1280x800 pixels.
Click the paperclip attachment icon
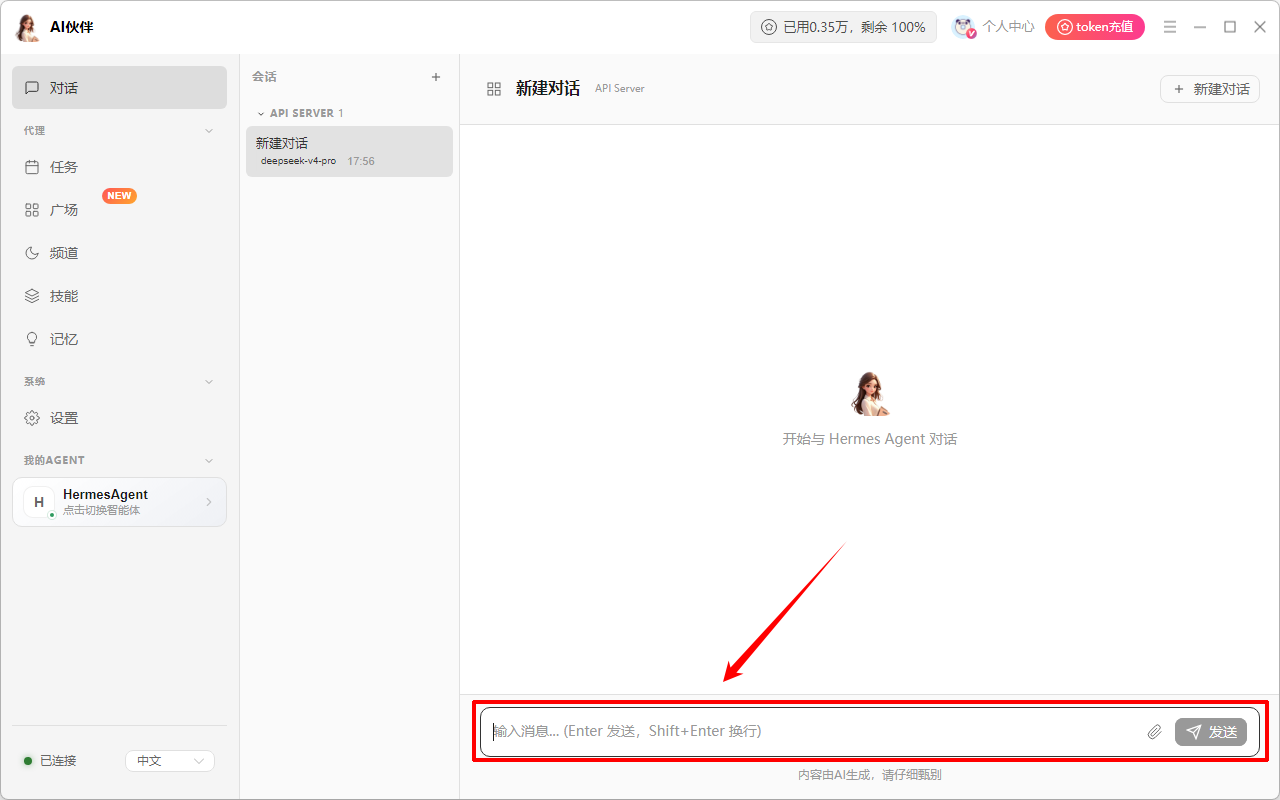coord(1154,732)
